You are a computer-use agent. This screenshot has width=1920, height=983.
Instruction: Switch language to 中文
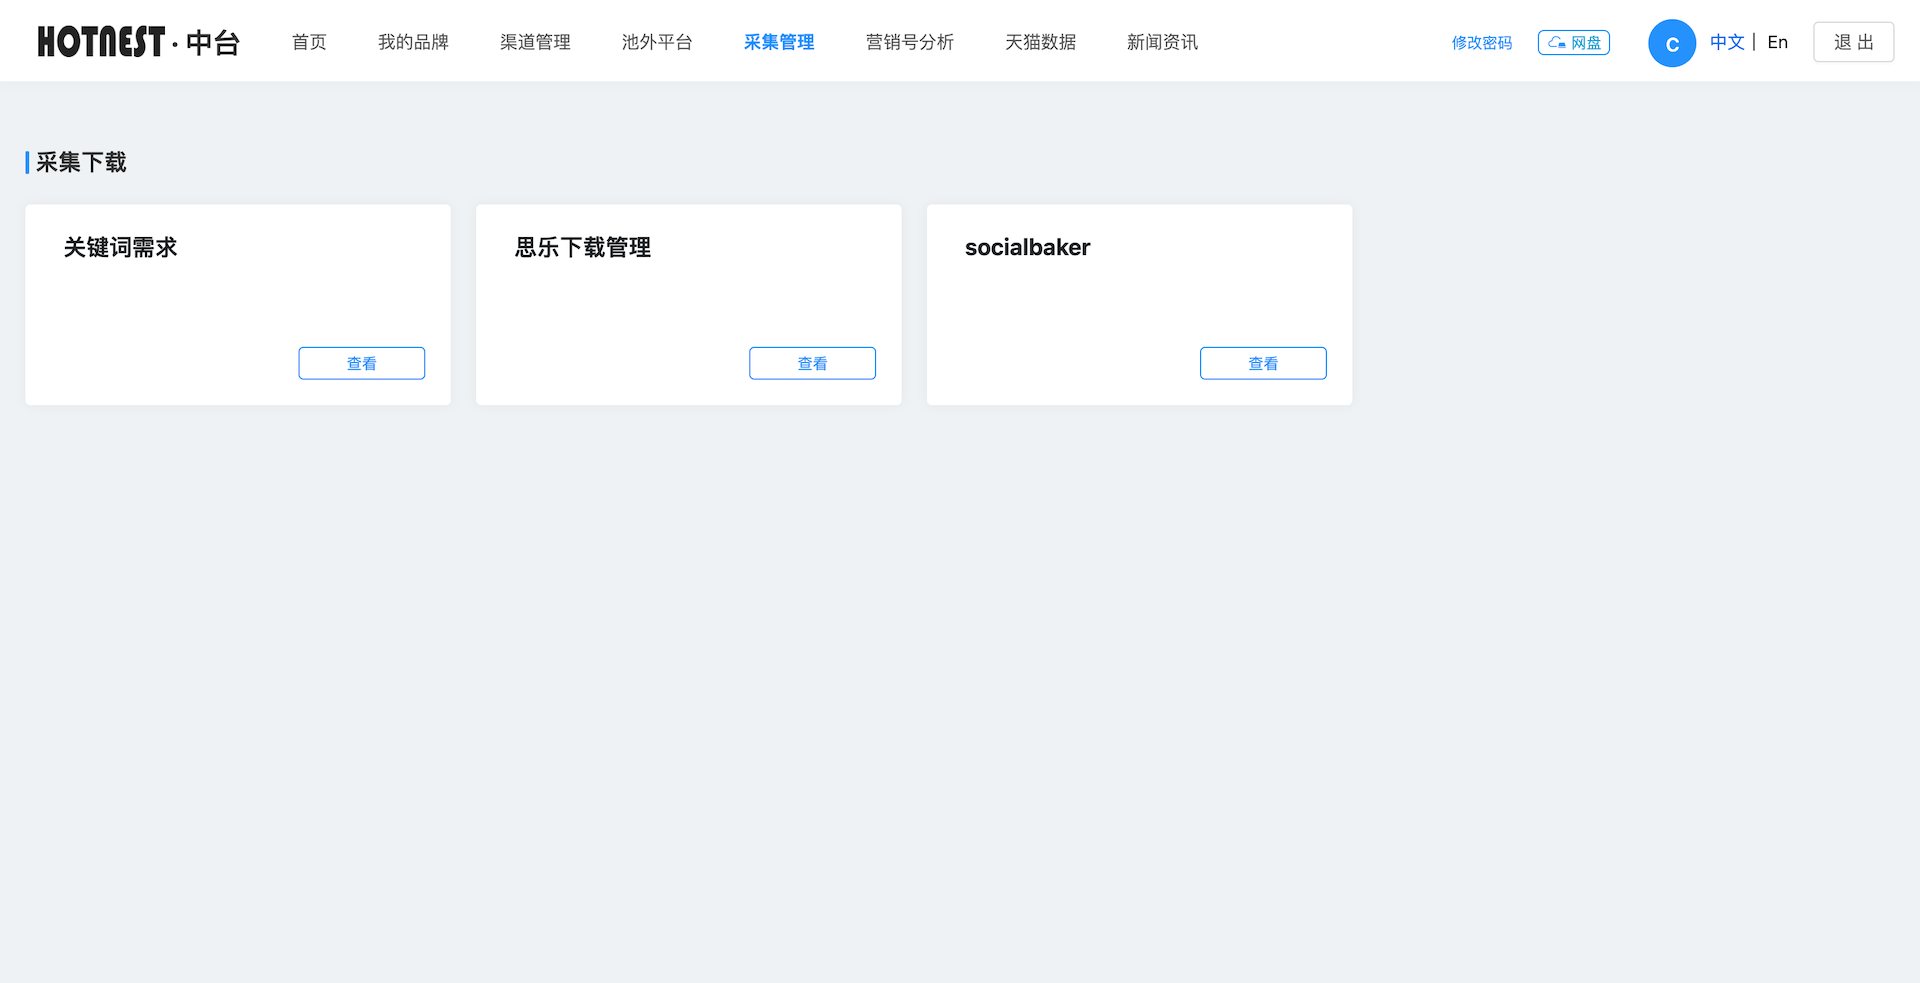(1727, 42)
